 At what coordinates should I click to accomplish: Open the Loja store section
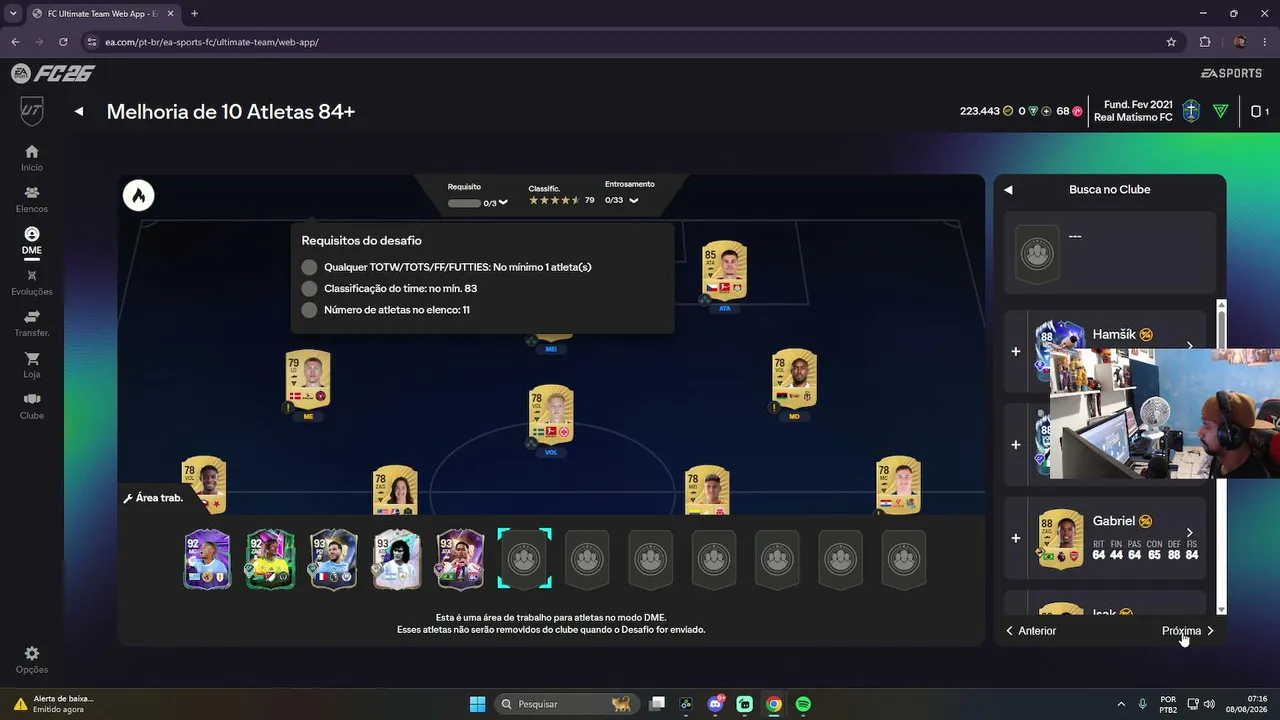32,365
